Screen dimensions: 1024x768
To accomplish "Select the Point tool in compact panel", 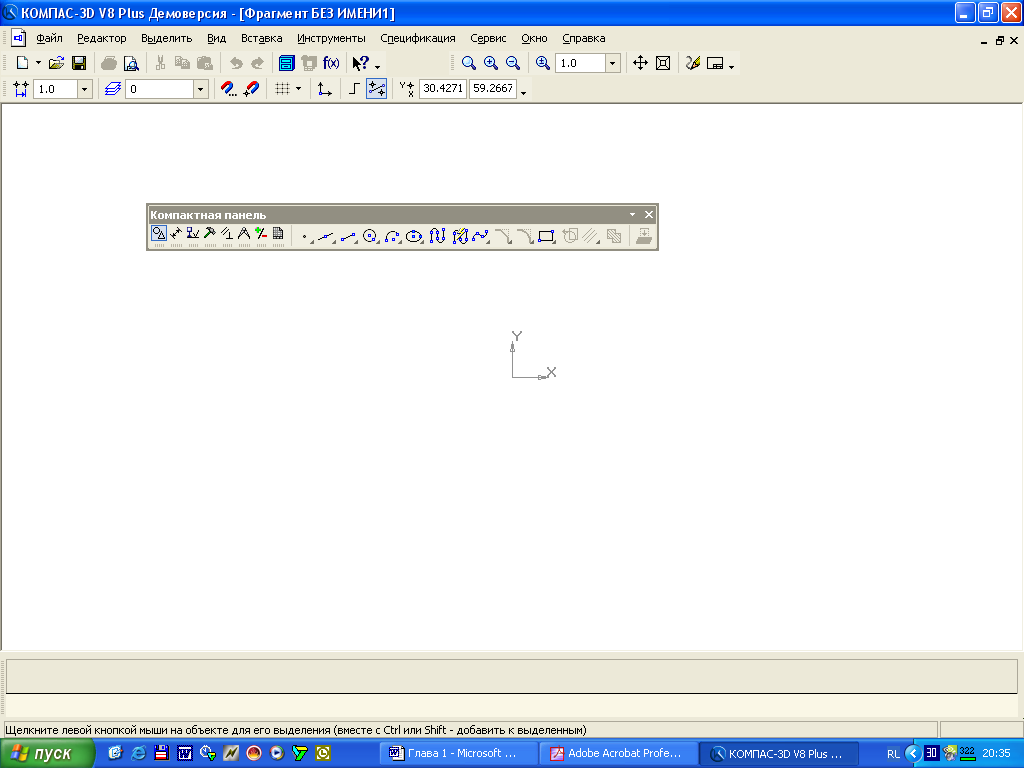I will tap(305, 236).
